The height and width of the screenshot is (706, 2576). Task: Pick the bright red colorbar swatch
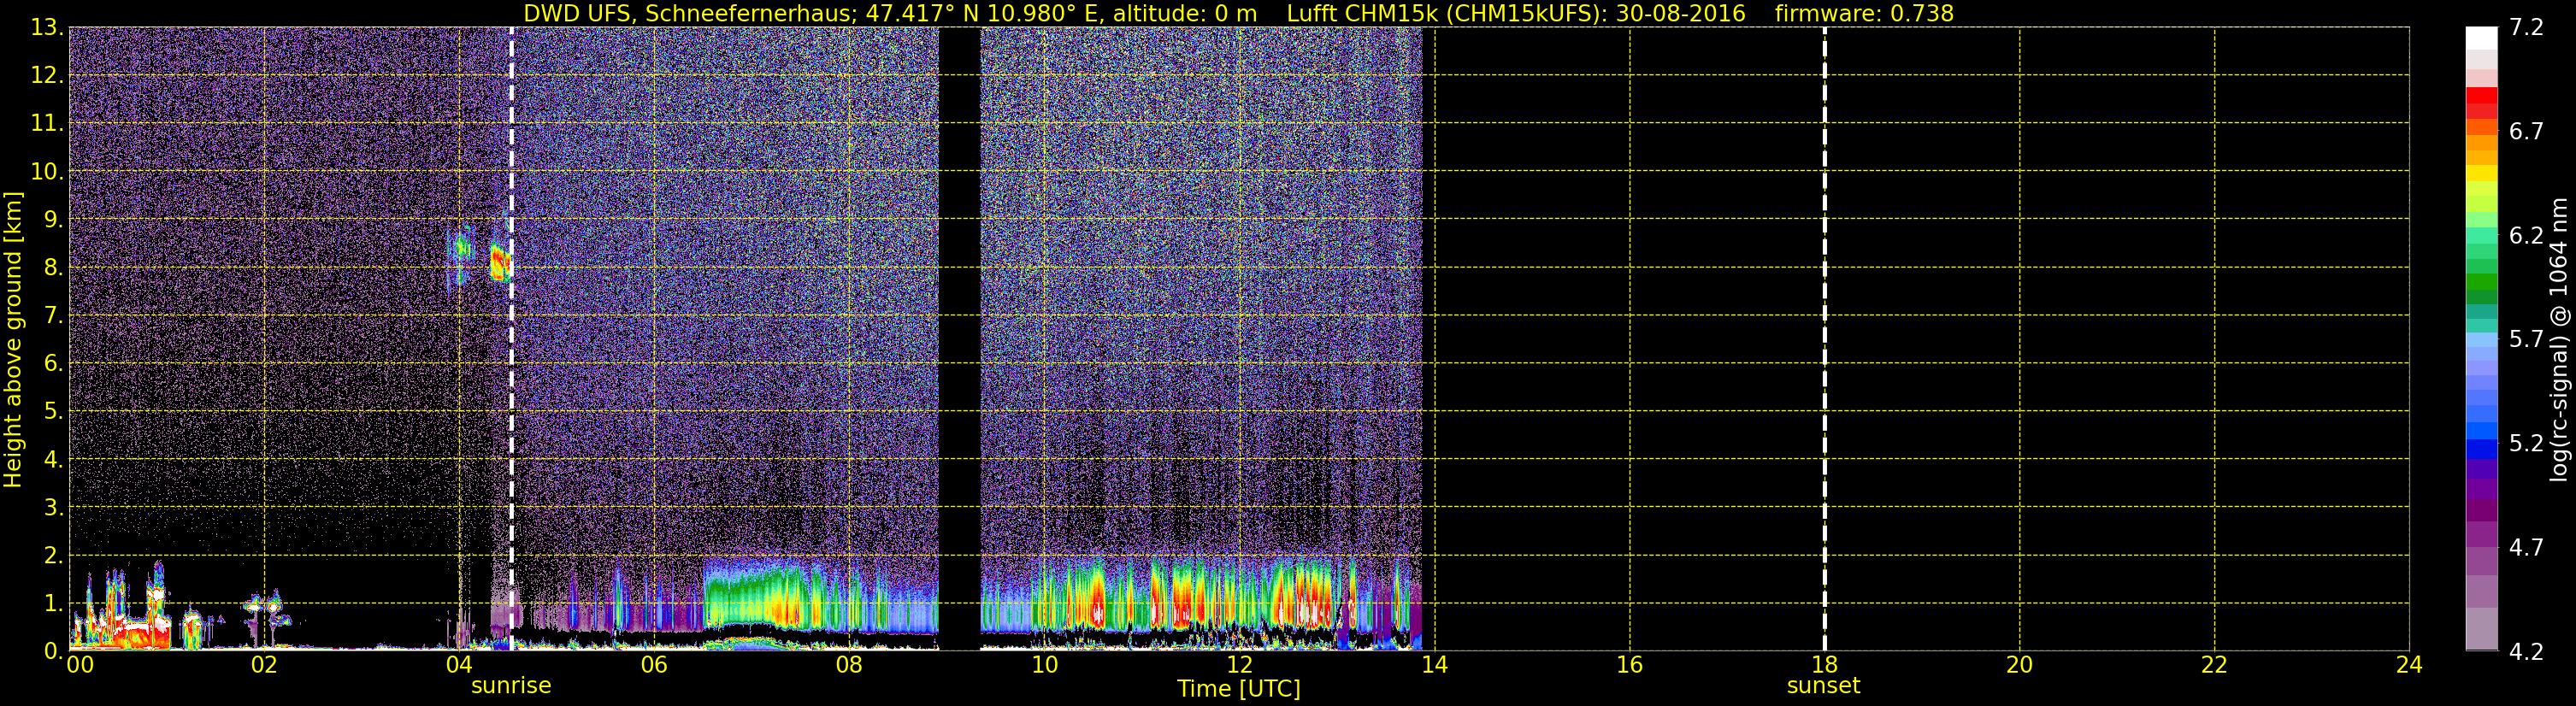[2481, 96]
